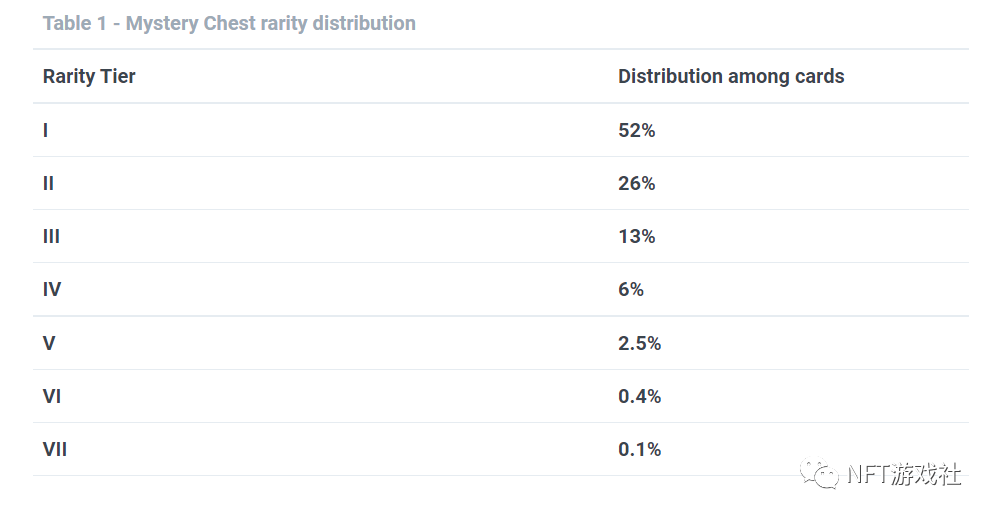
Task: Select the tier I row label
Action: click(x=46, y=130)
